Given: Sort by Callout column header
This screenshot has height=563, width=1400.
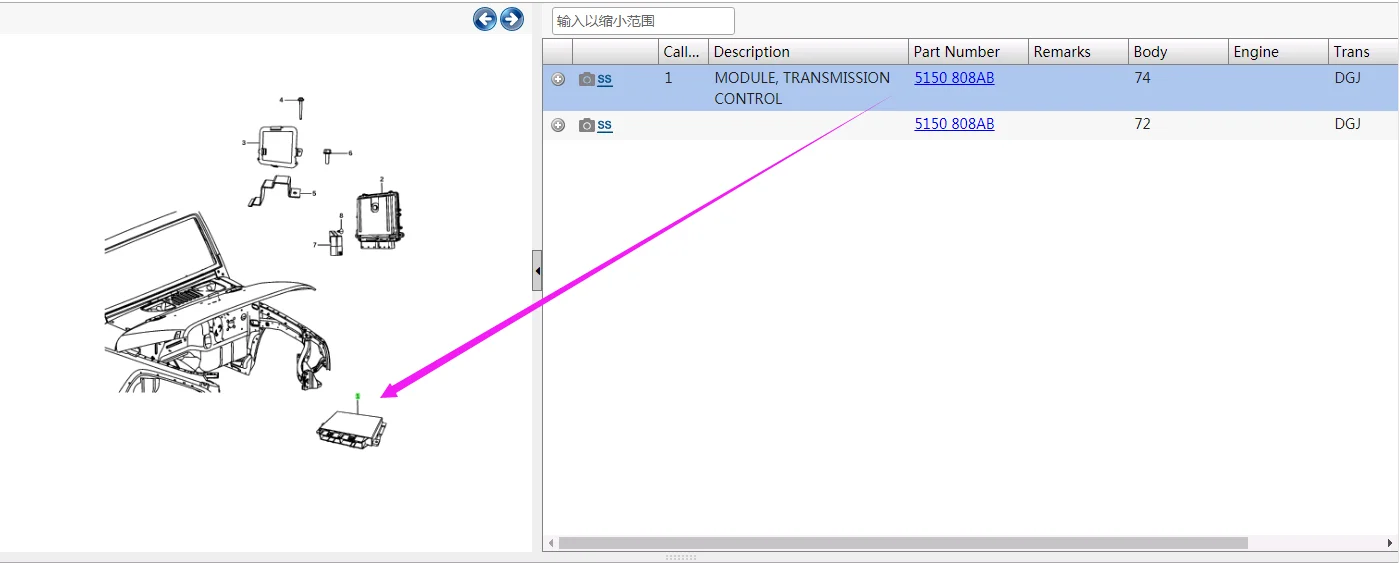Looking at the screenshot, I should pyautogui.click(x=683, y=52).
